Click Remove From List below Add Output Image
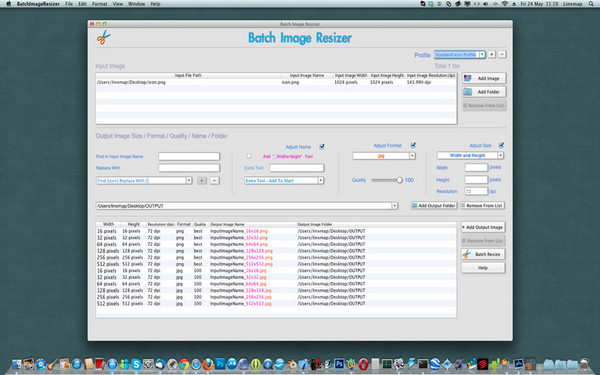 coord(483,241)
